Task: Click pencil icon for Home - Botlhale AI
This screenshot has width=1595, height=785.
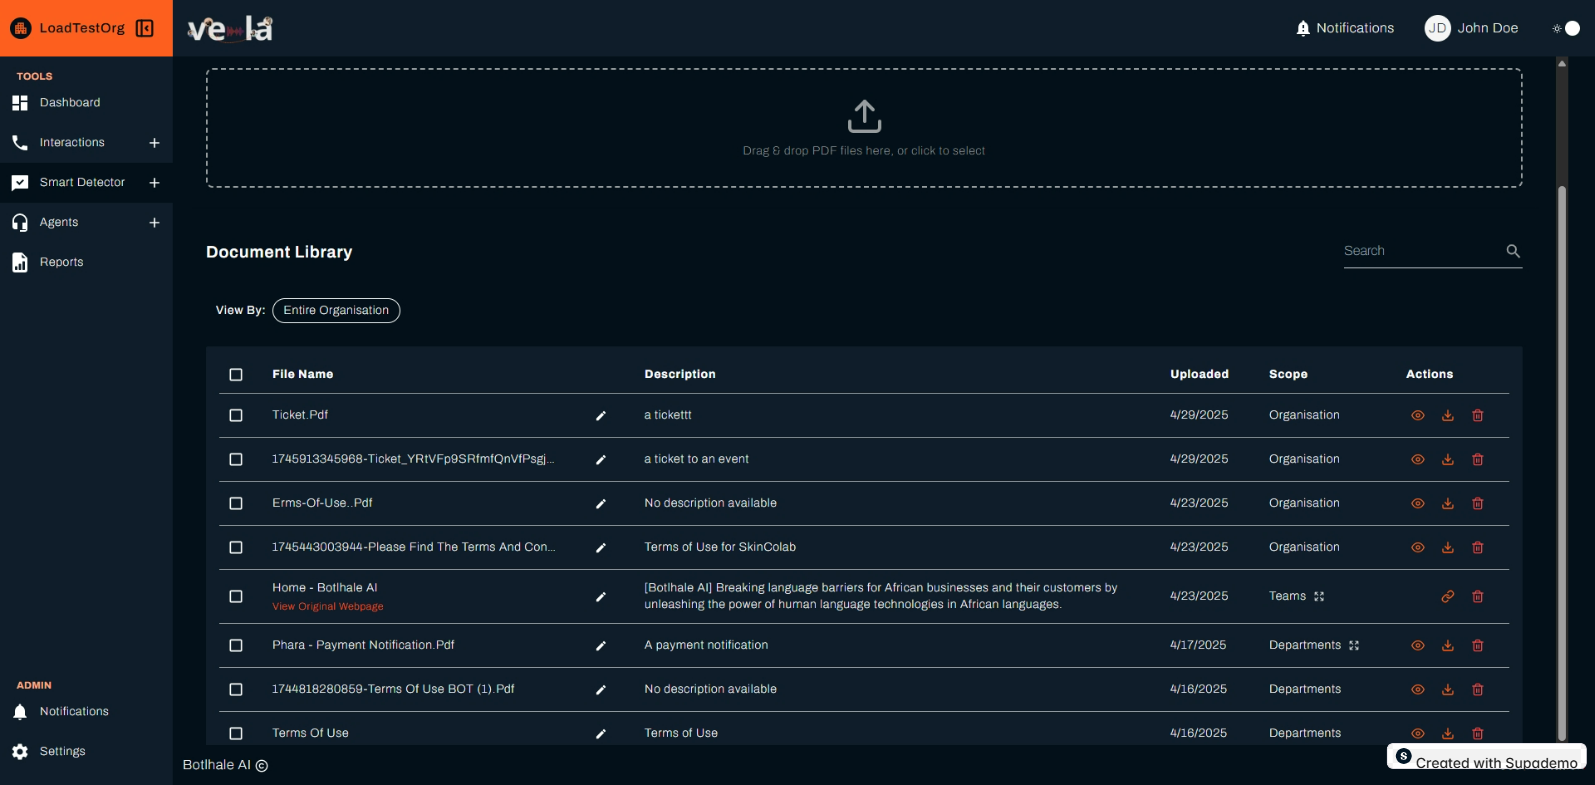Action: pos(601,596)
